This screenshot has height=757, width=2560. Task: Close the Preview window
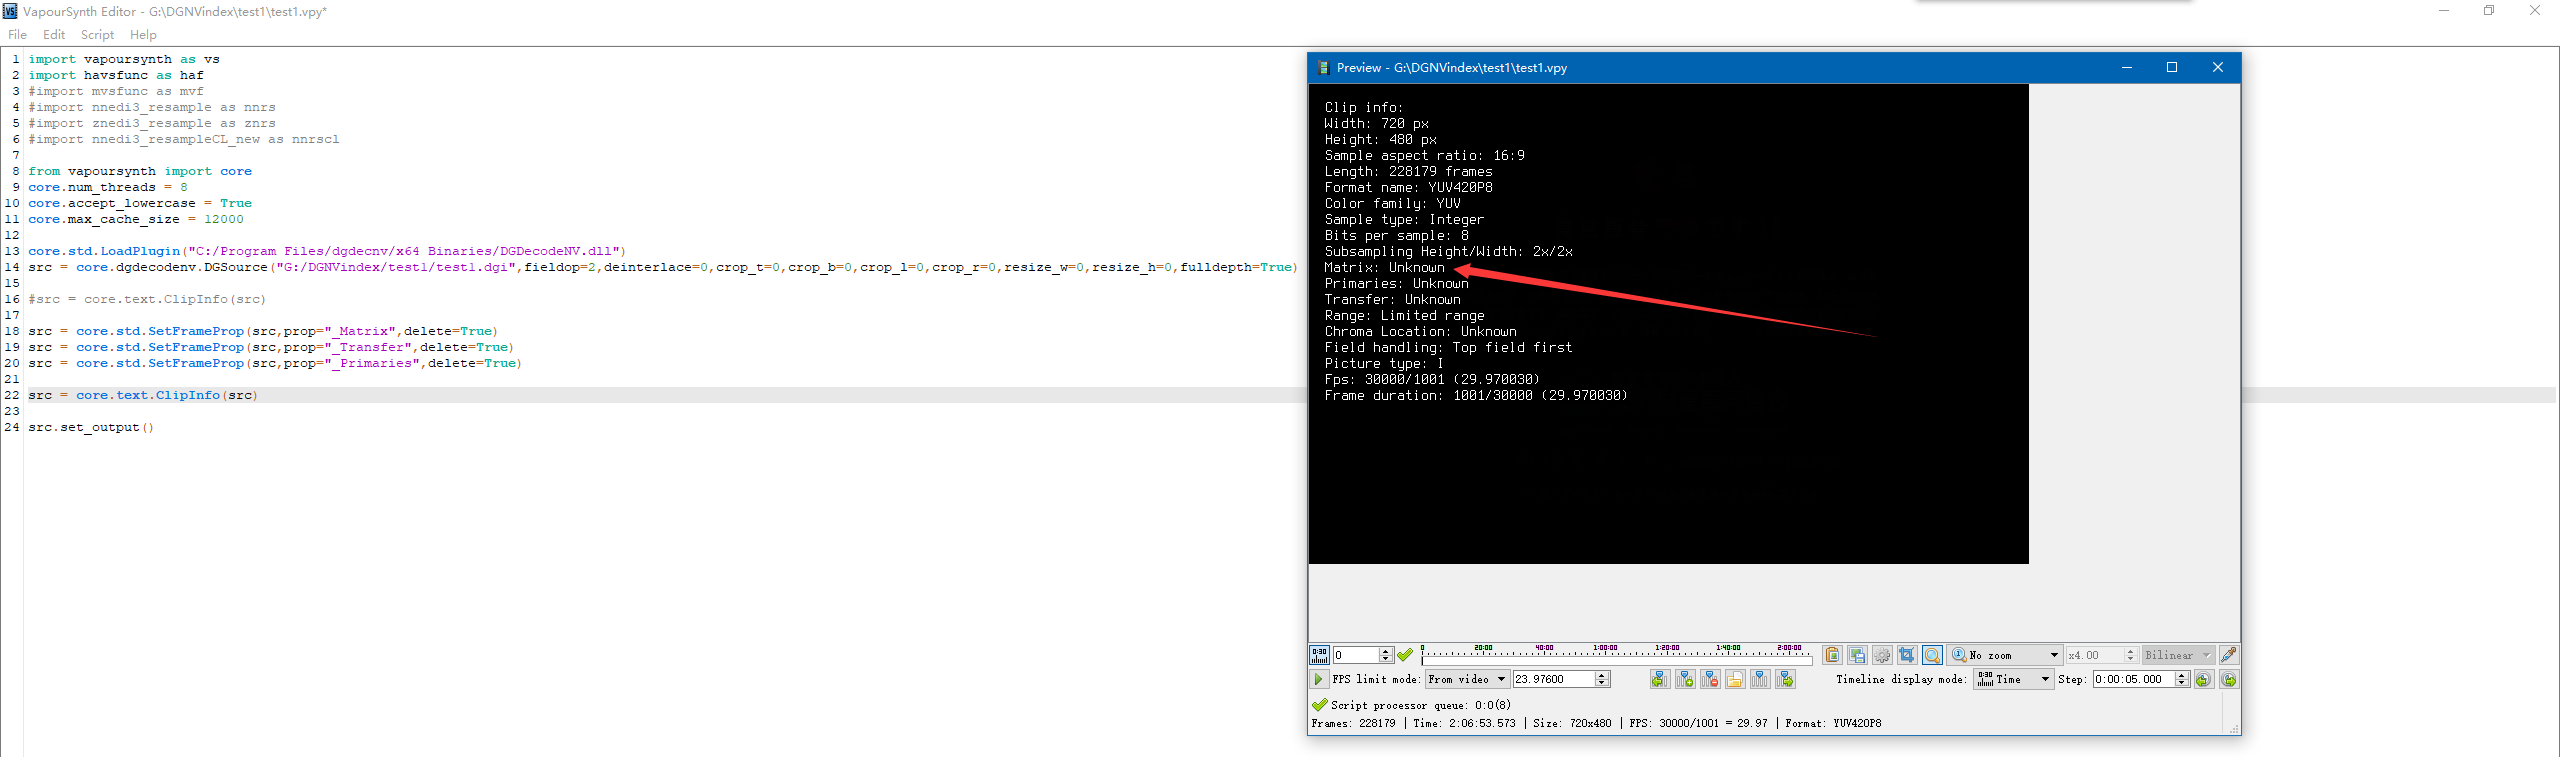(x=2218, y=67)
